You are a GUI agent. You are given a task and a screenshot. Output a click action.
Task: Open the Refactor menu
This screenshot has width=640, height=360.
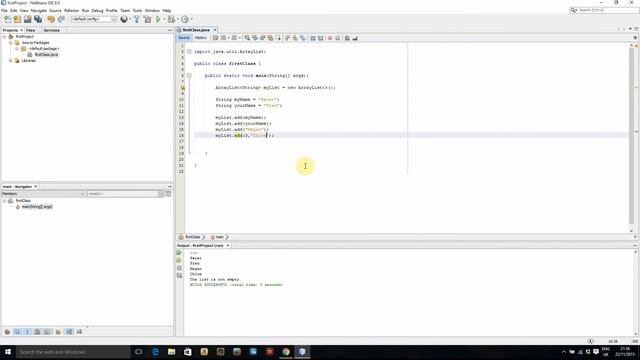tap(71, 11)
